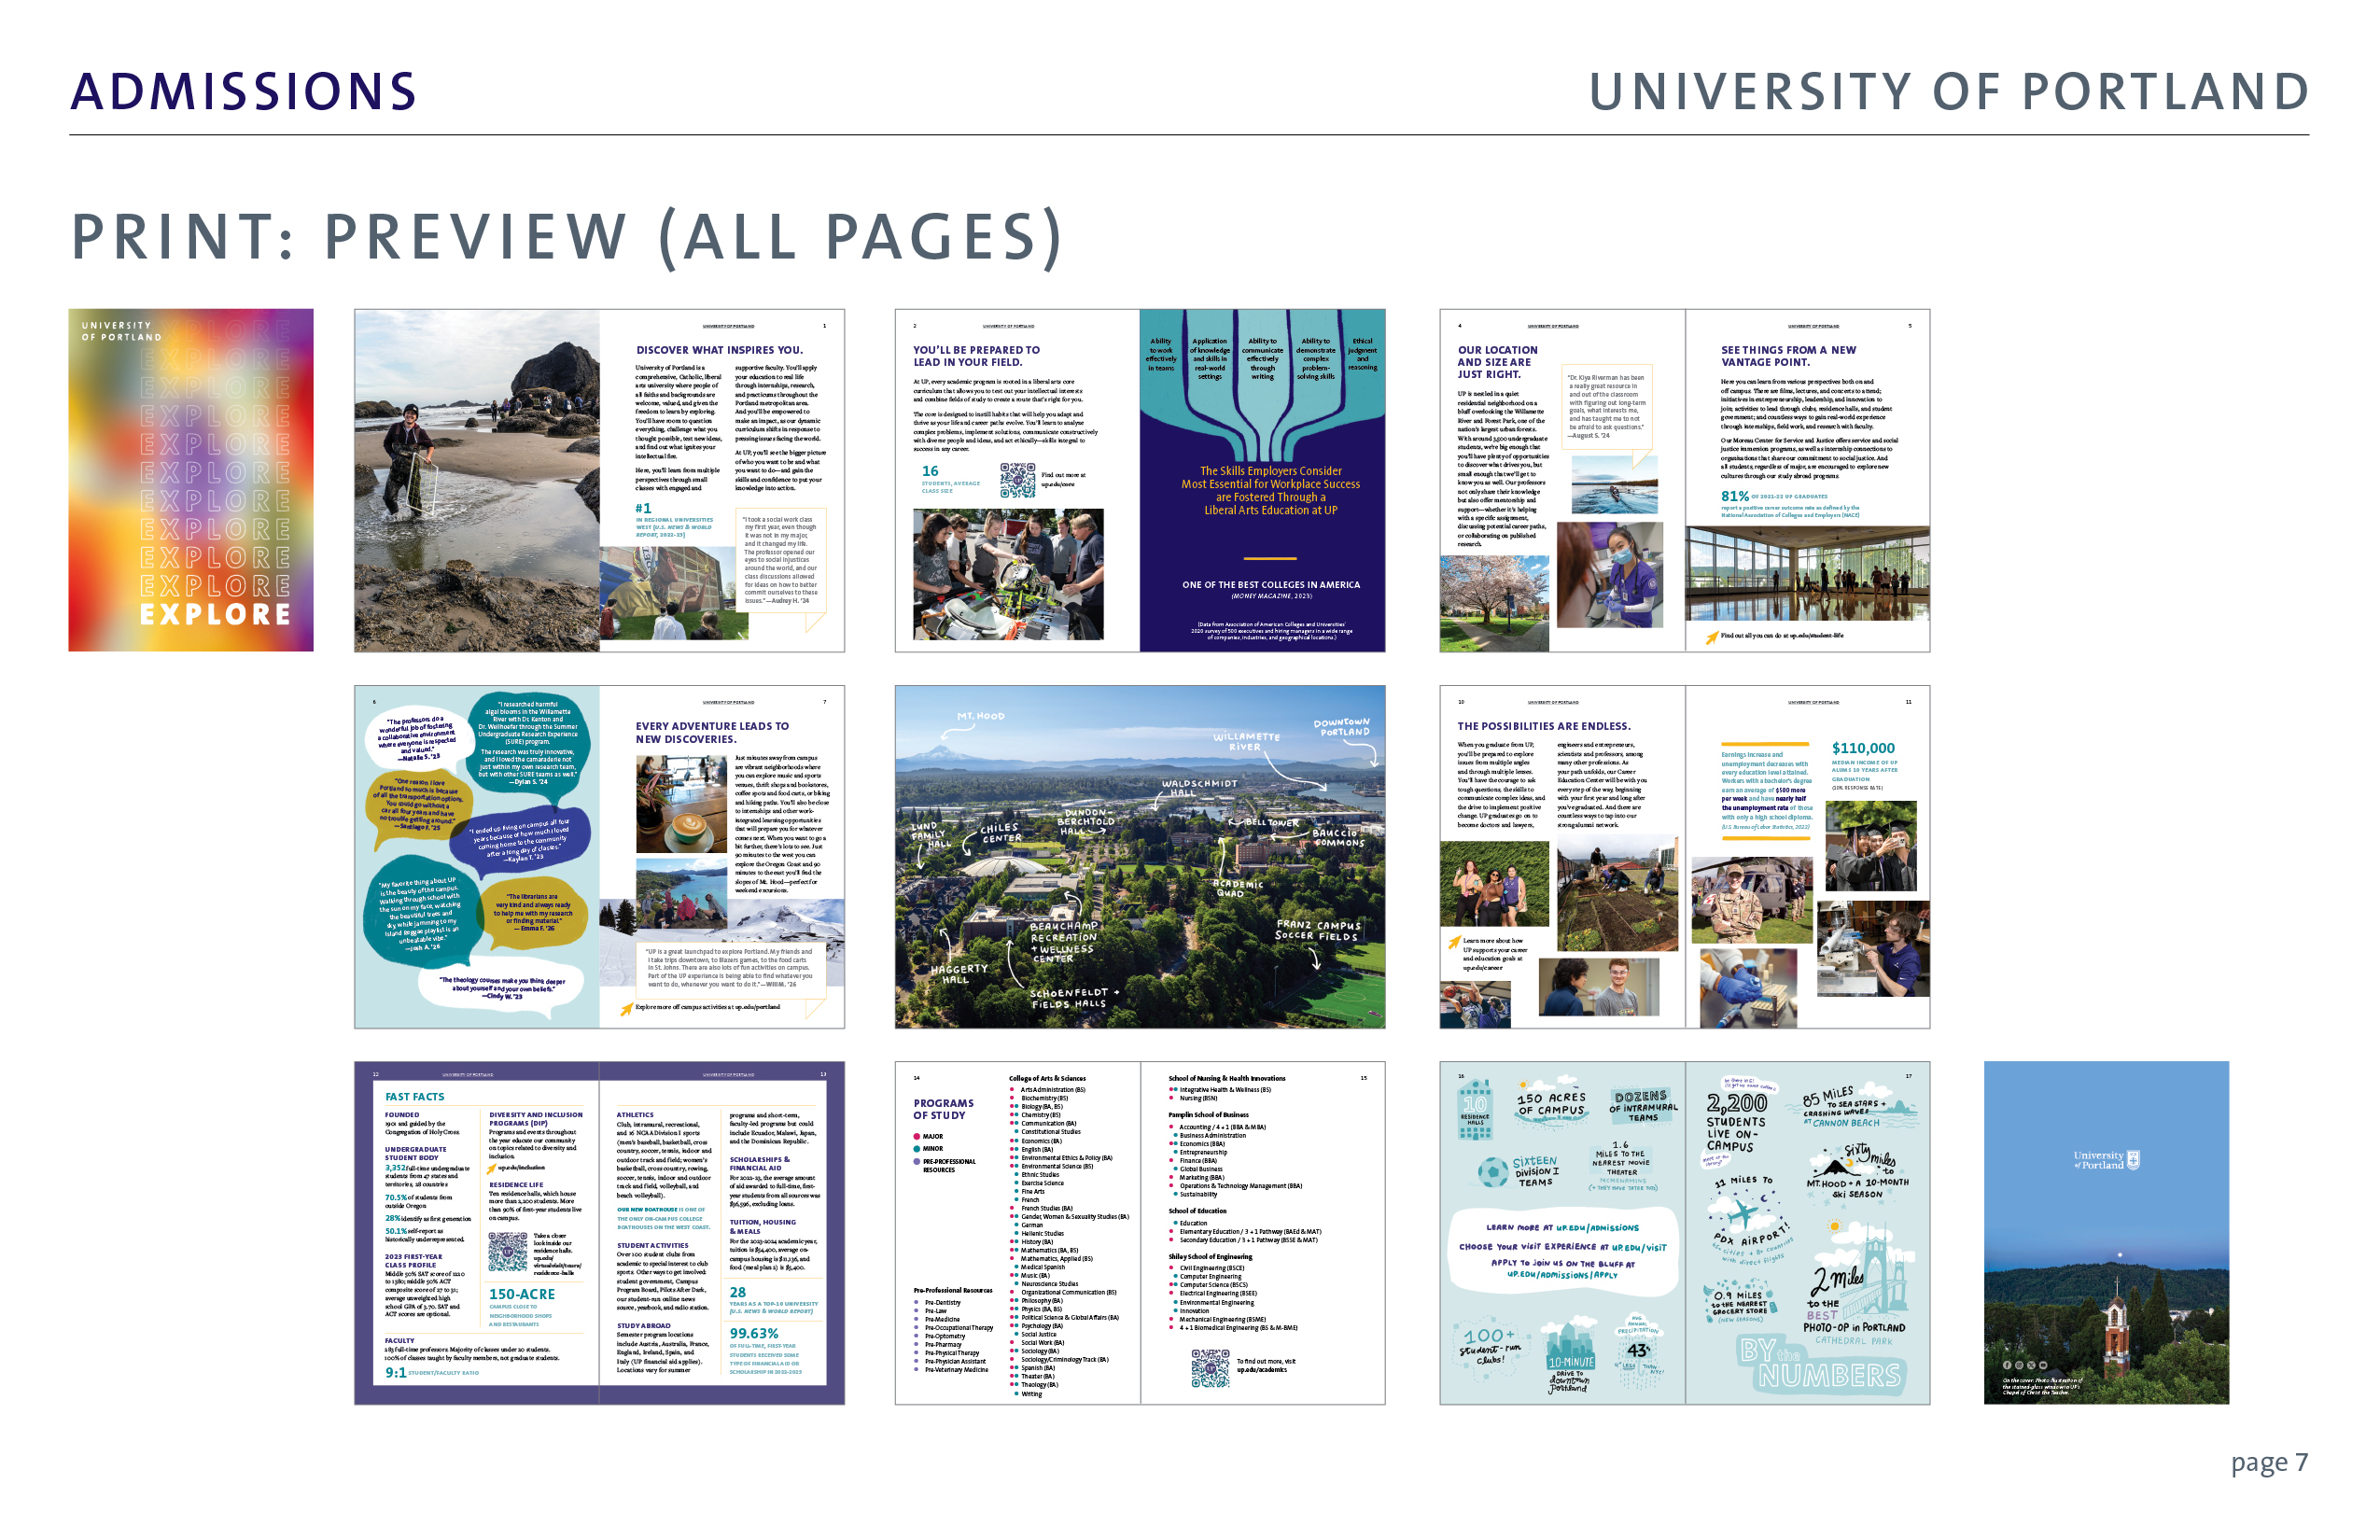
Task: Click the soccer ball Division I icon
Action: (x=1493, y=1171)
